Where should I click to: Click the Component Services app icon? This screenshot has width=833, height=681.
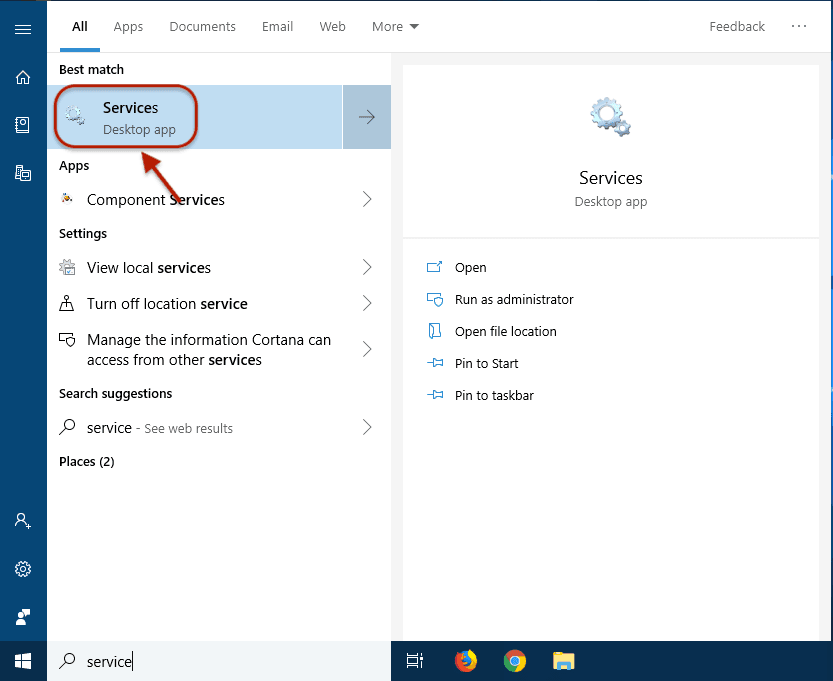pos(67,199)
